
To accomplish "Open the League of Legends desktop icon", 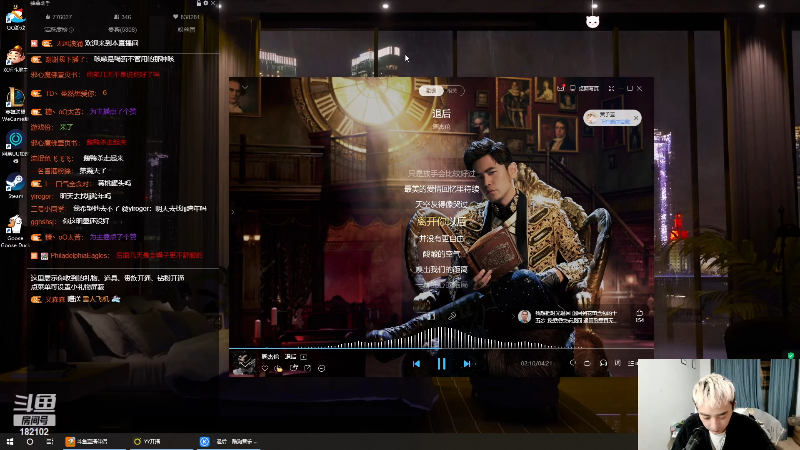I will (15, 104).
